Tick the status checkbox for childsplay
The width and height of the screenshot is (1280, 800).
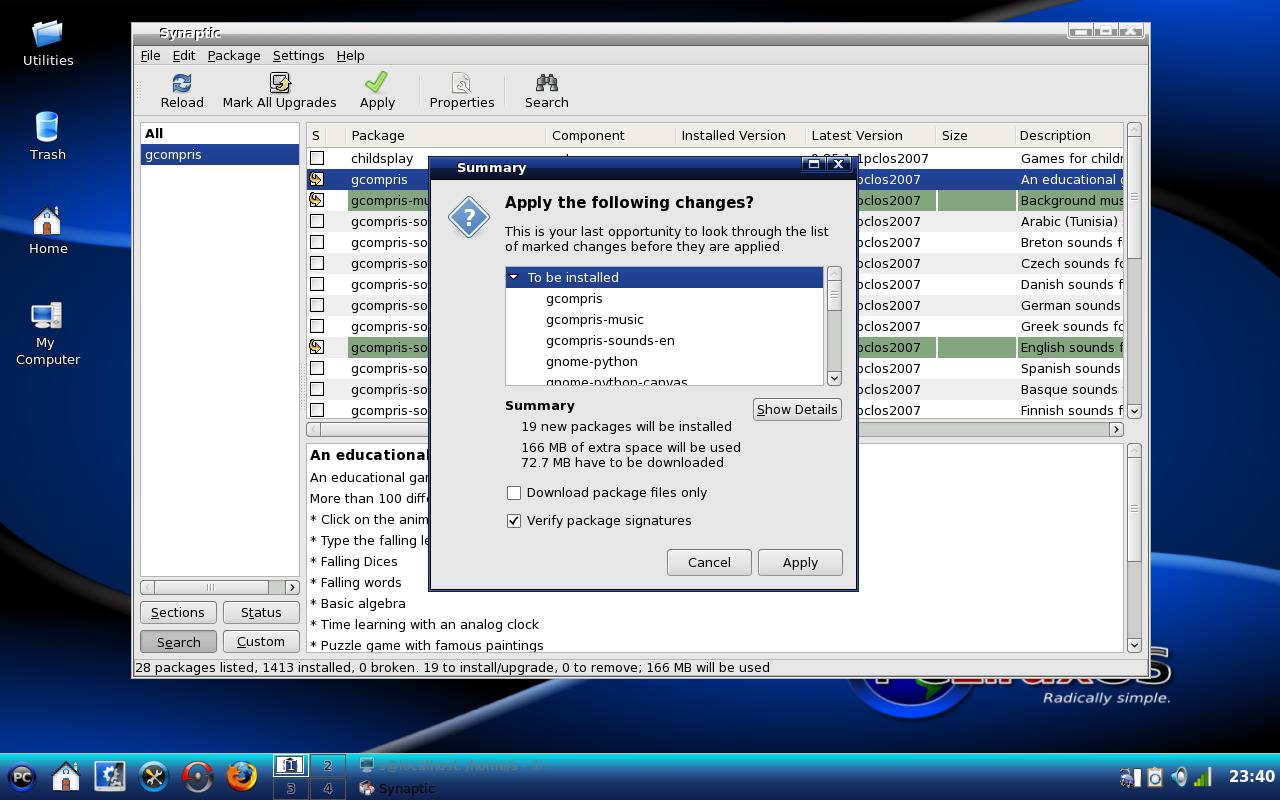coord(317,158)
